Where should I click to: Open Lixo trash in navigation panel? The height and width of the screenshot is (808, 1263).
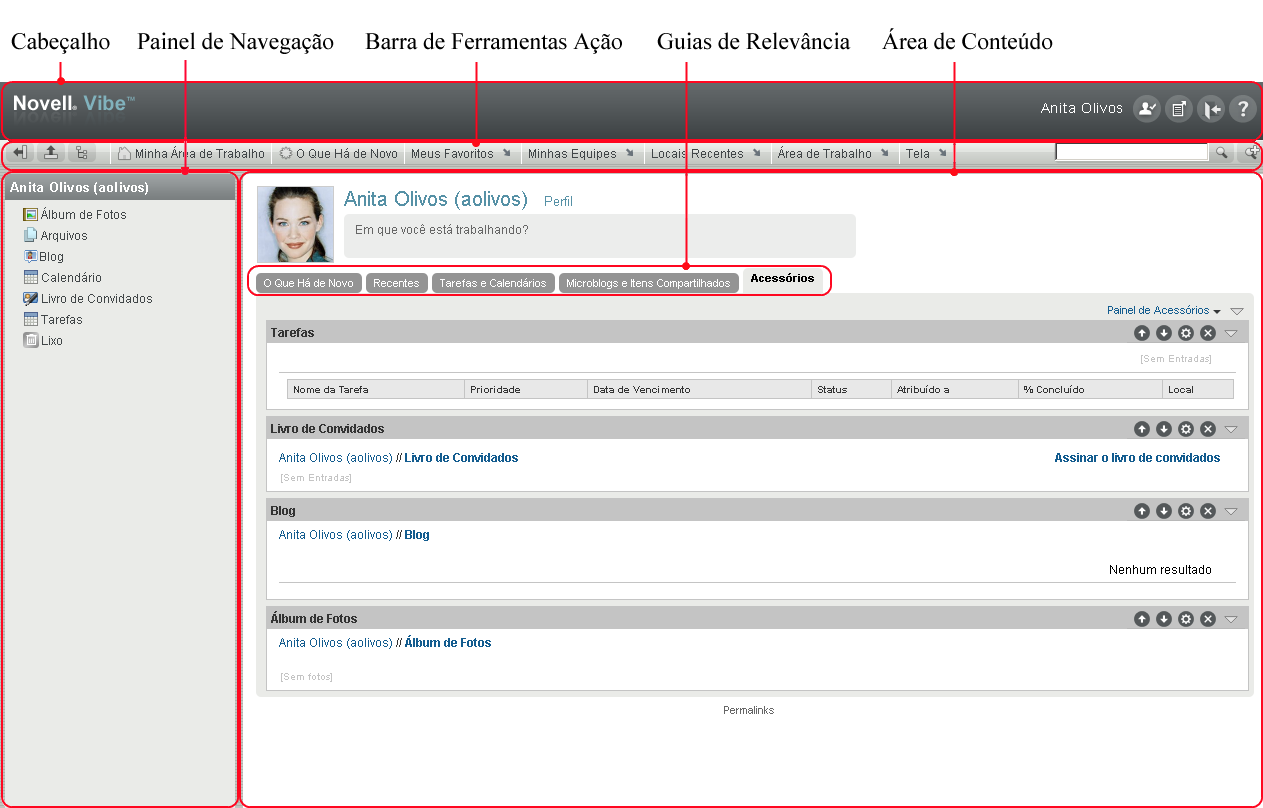click(x=43, y=341)
